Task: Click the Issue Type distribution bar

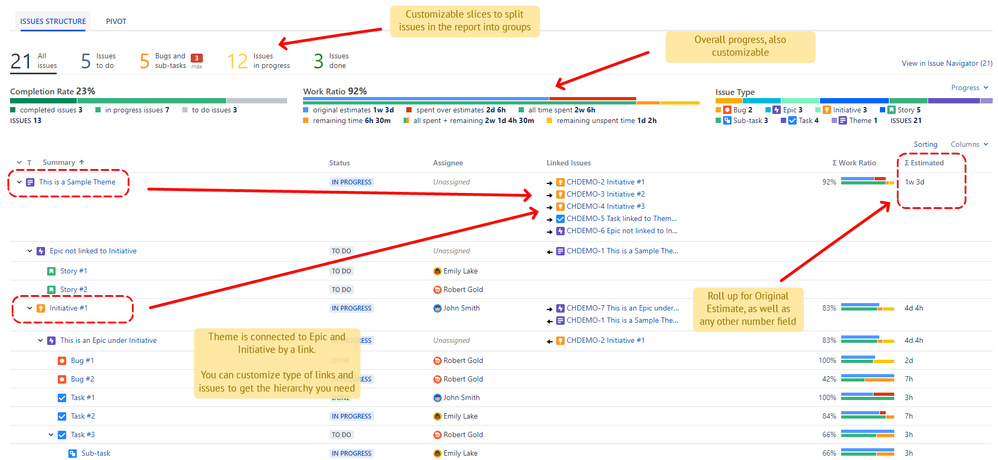Action: [x=854, y=101]
